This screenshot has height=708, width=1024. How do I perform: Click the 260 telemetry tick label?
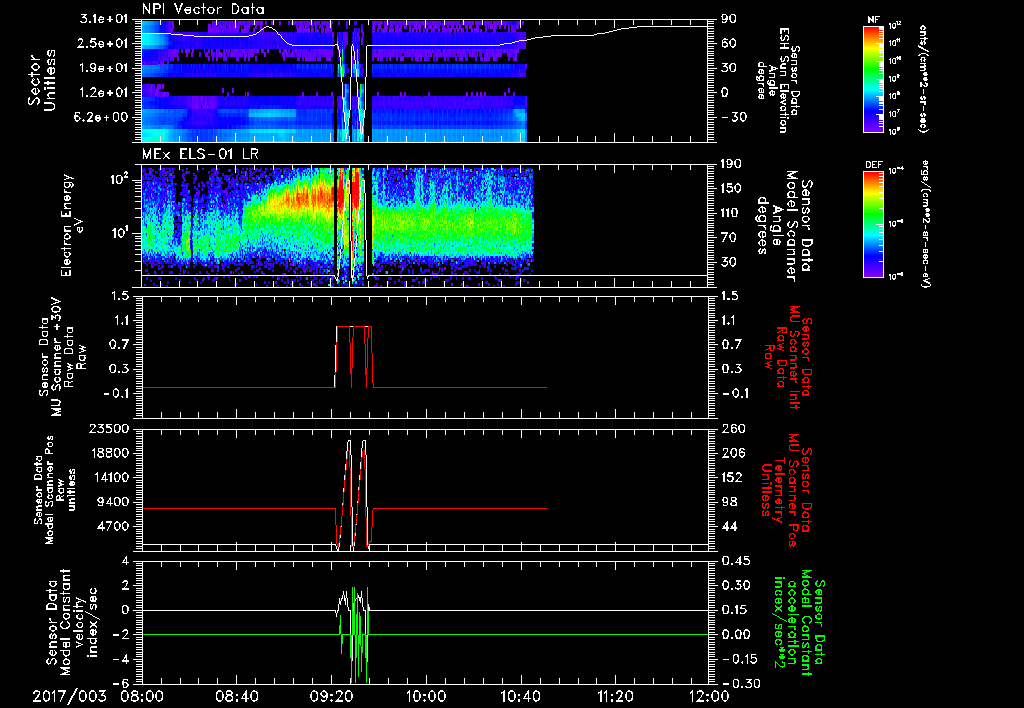coord(733,429)
